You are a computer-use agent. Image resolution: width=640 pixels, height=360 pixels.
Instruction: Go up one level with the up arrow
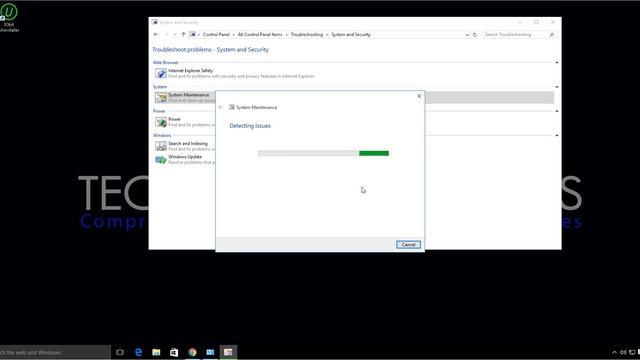[x=183, y=34]
